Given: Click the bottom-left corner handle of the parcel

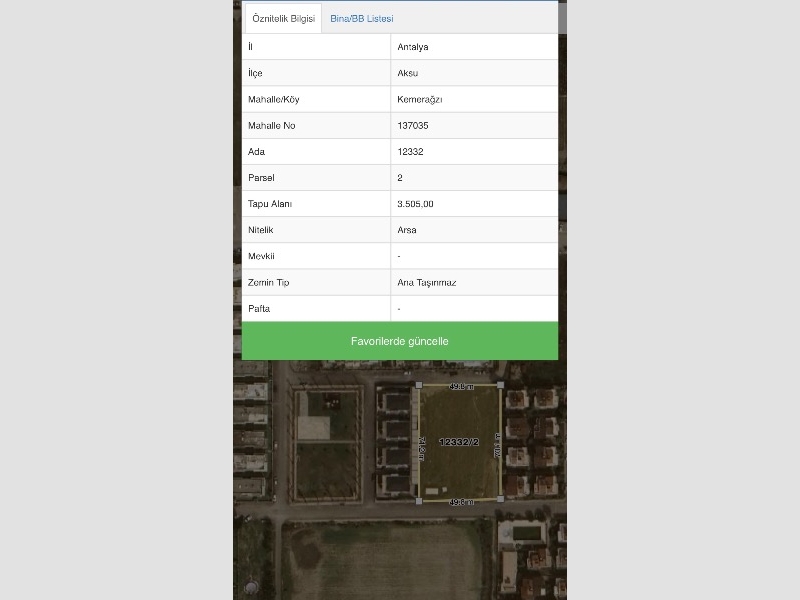Looking at the screenshot, I should pyautogui.click(x=419, y=500).
